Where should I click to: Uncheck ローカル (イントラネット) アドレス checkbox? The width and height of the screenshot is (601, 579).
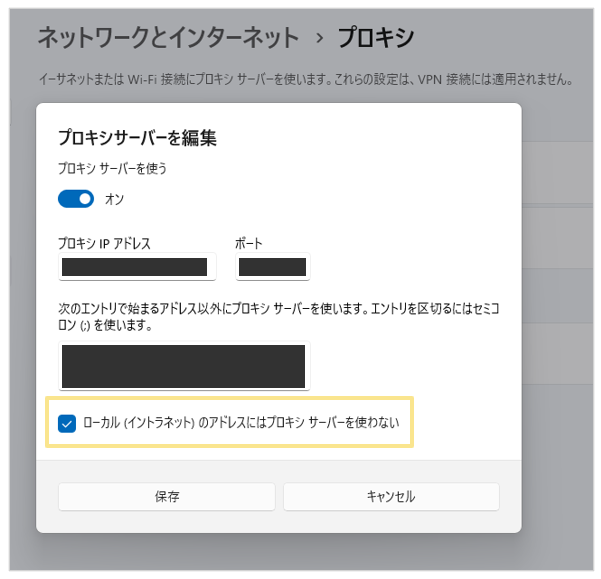(68, 423)
